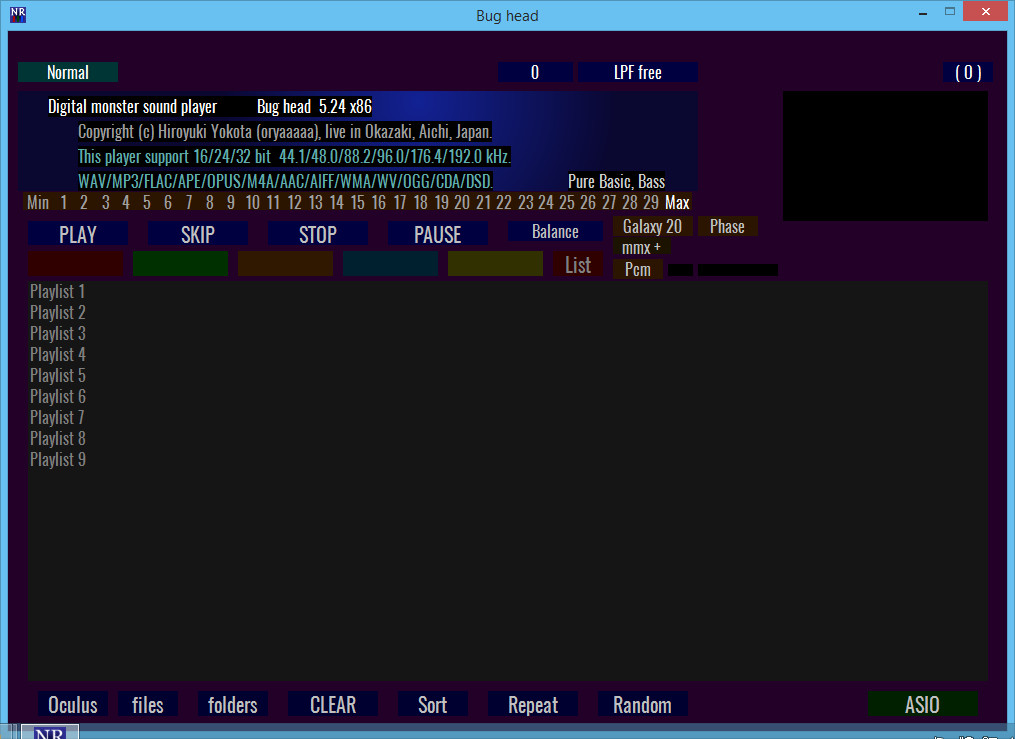Select the brown color swatch
This screenshot has height=739, width=1015.
(285, 264)
